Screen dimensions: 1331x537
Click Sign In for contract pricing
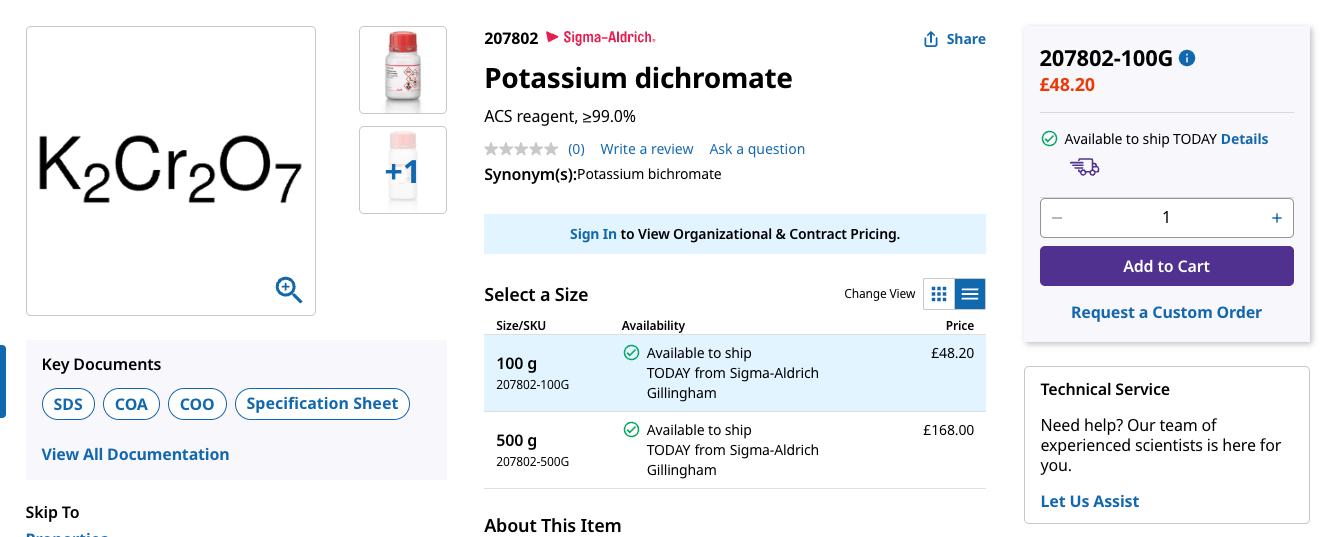(593, 234)
